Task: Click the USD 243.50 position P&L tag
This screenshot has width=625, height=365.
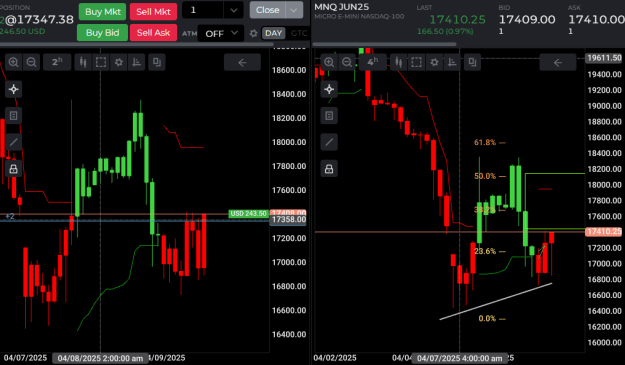Action: point(248,214)
